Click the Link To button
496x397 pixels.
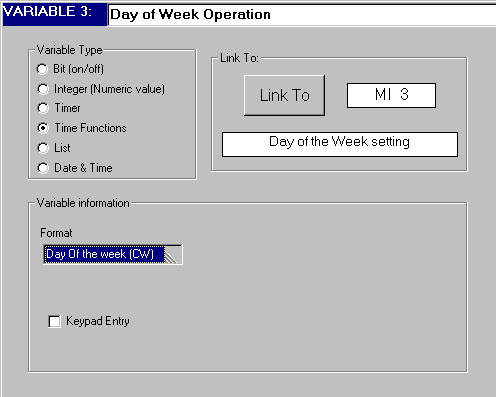point(284,95)
